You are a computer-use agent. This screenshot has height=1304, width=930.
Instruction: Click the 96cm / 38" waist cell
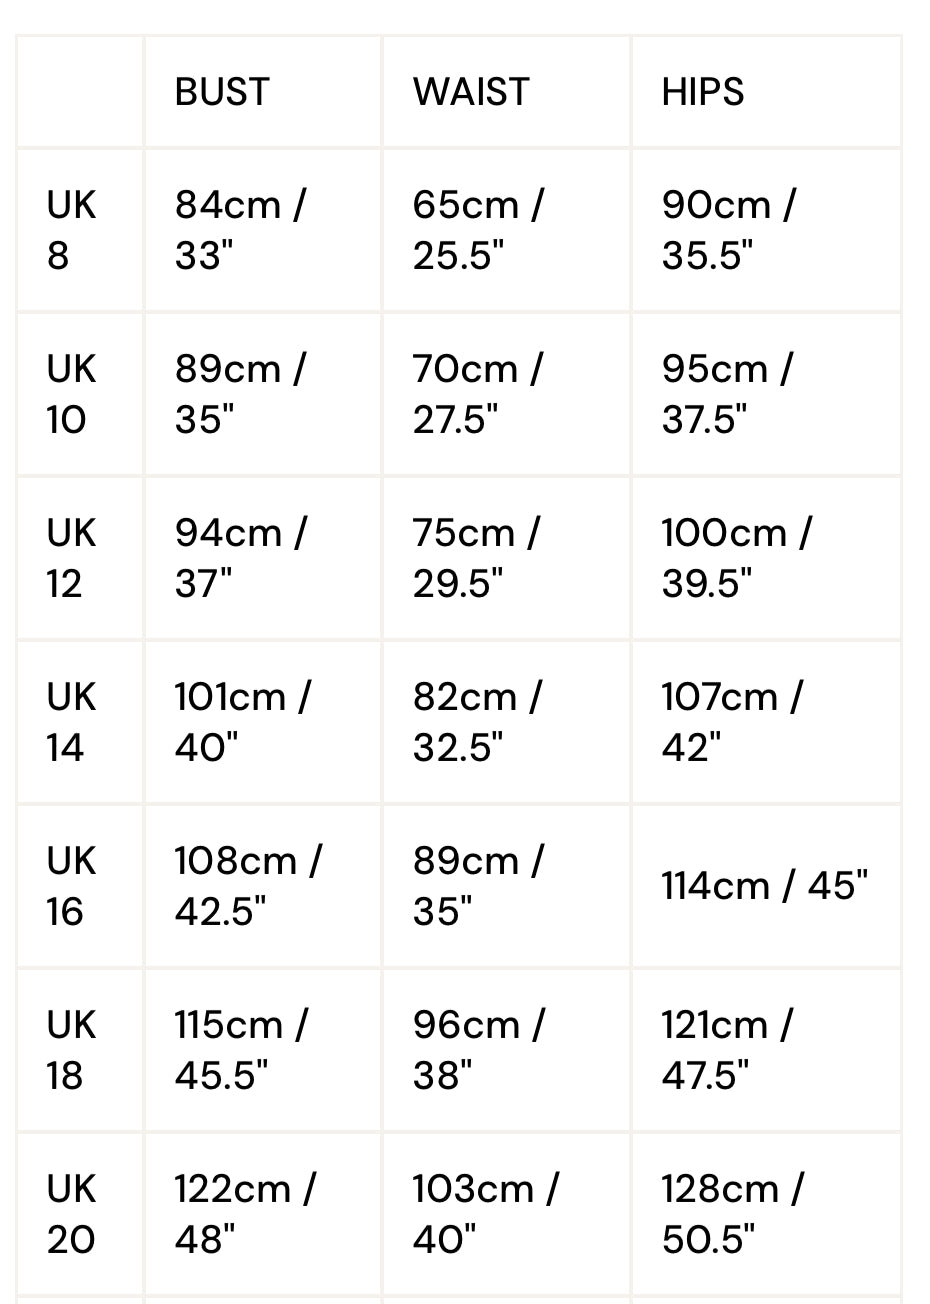point(479,1050)
